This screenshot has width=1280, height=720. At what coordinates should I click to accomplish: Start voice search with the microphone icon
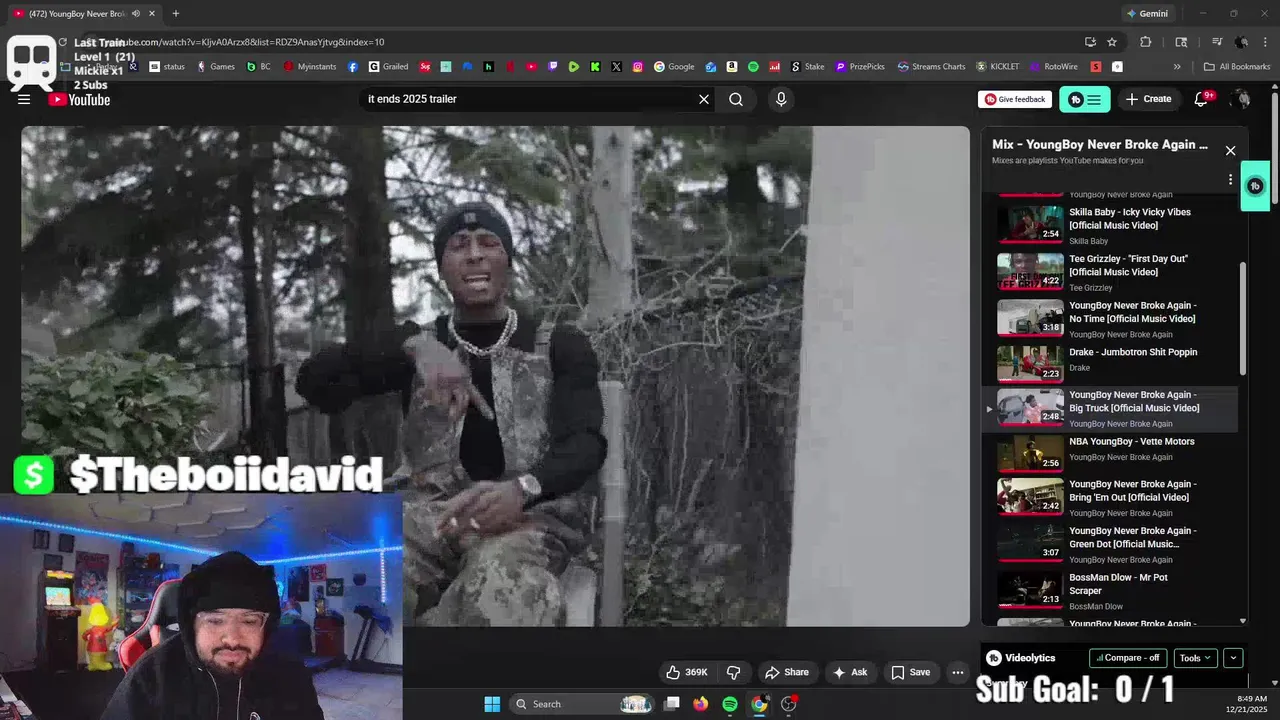coord(781,99)
